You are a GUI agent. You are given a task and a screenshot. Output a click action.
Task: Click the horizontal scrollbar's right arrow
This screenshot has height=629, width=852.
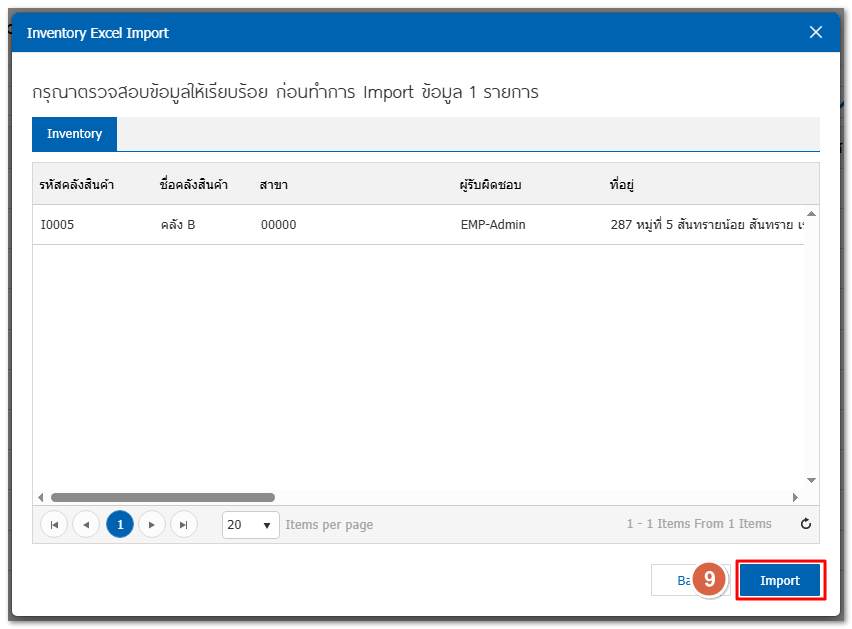click(x=795, y=497)
